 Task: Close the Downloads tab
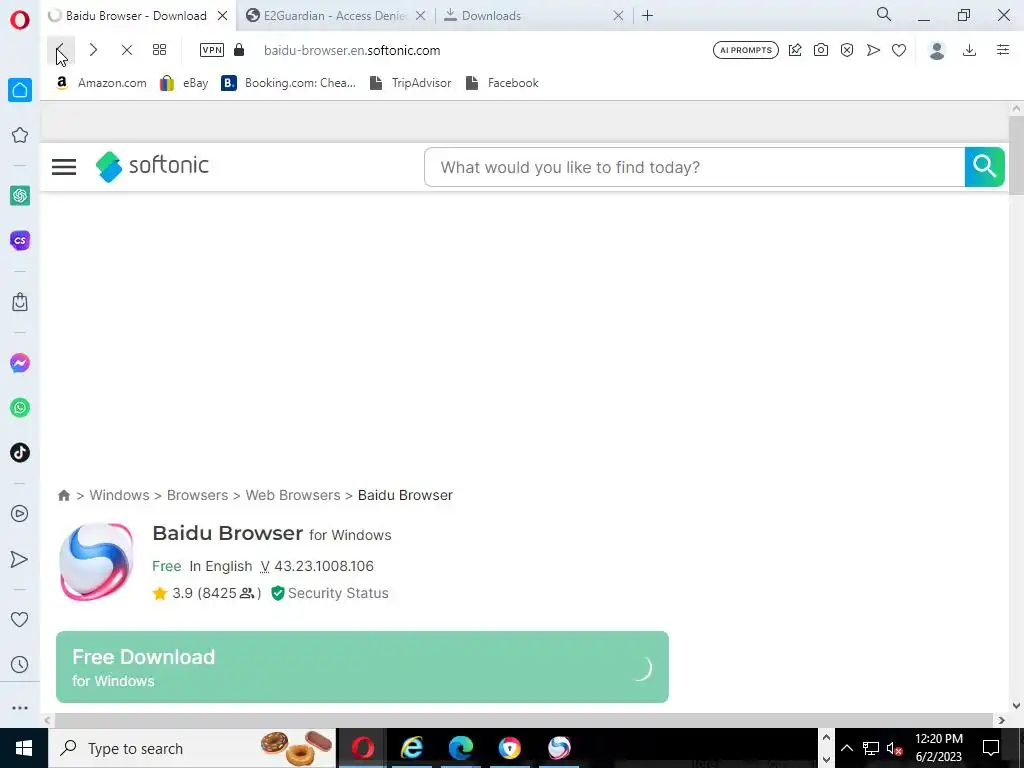pyautogui.click(x=618, y=16)
